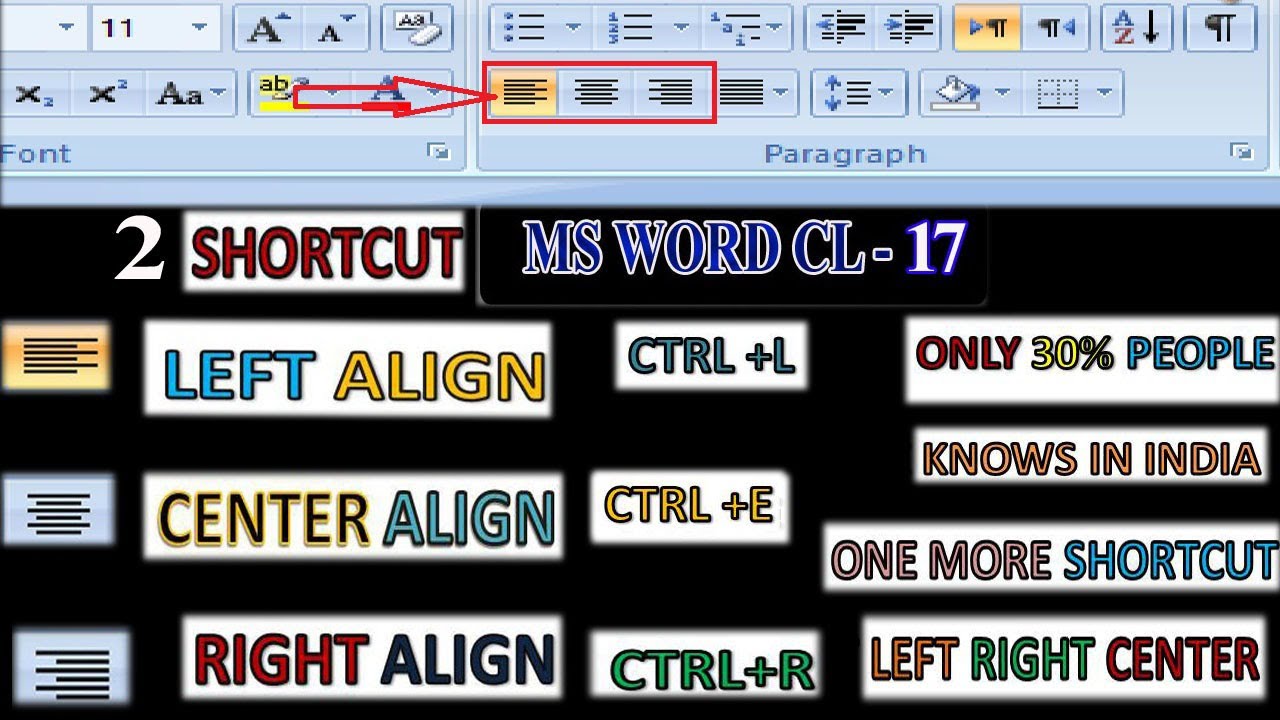This screenshot has height=720, width=1280.
Task: Sort text with the A-Z icon
Action: point(1137,28)
